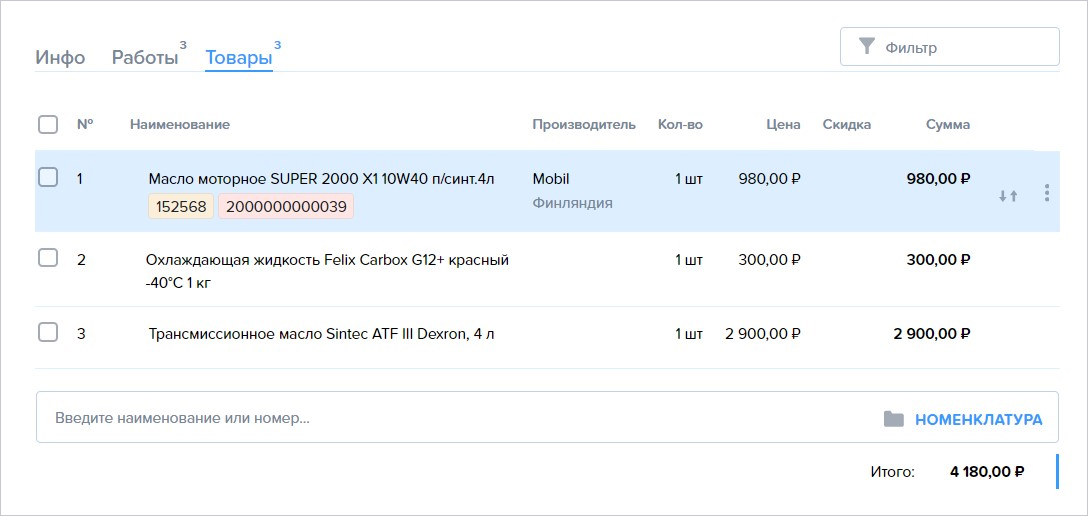1088x516 pixels.
Task: Click the country Финляндия
Action: [572, 204]
